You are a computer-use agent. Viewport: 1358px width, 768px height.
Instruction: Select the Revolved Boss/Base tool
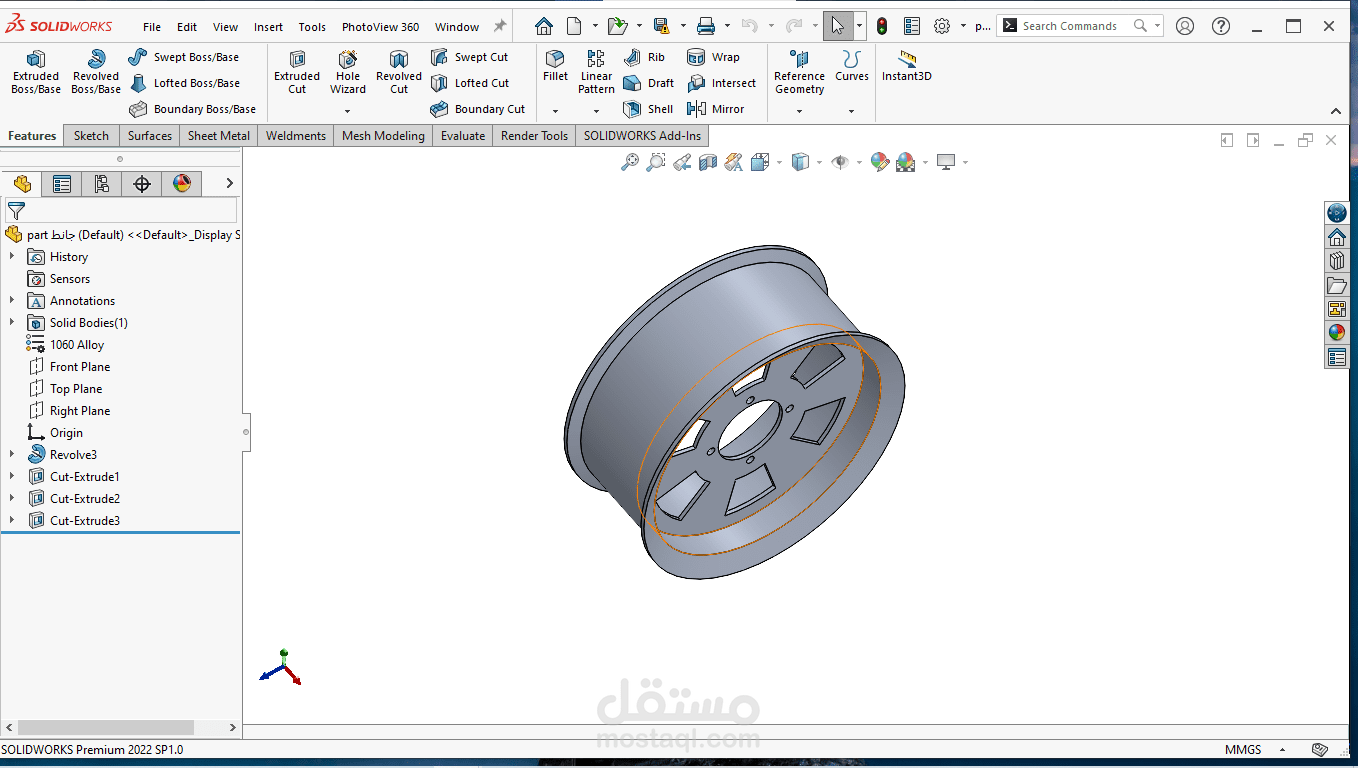[x=96, y=73]
